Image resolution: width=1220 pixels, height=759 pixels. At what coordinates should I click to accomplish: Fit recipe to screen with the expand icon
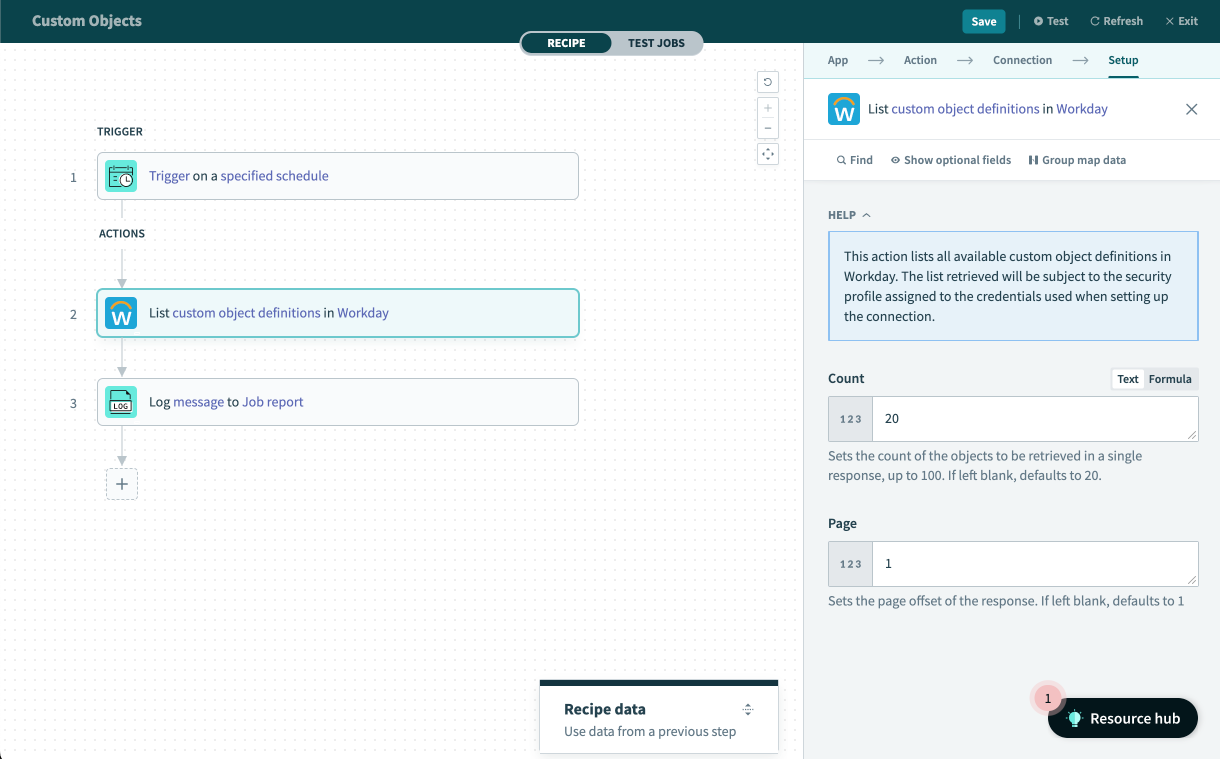coord(768,154)
